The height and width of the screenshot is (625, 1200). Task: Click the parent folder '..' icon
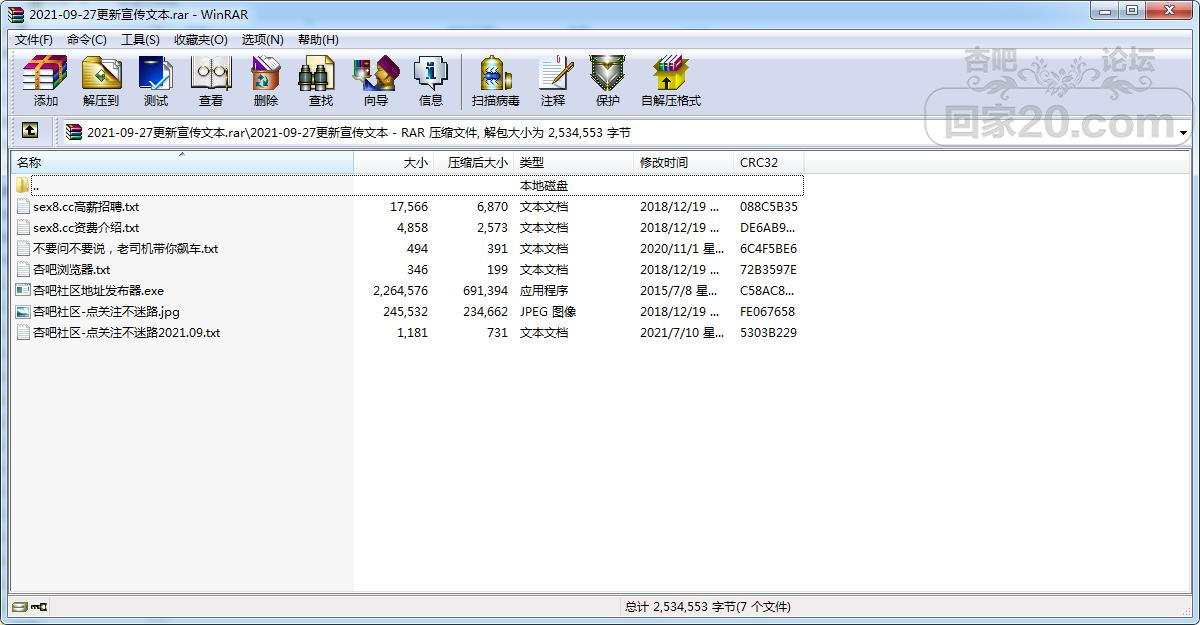pyautogui.click(x=23, y=185)
